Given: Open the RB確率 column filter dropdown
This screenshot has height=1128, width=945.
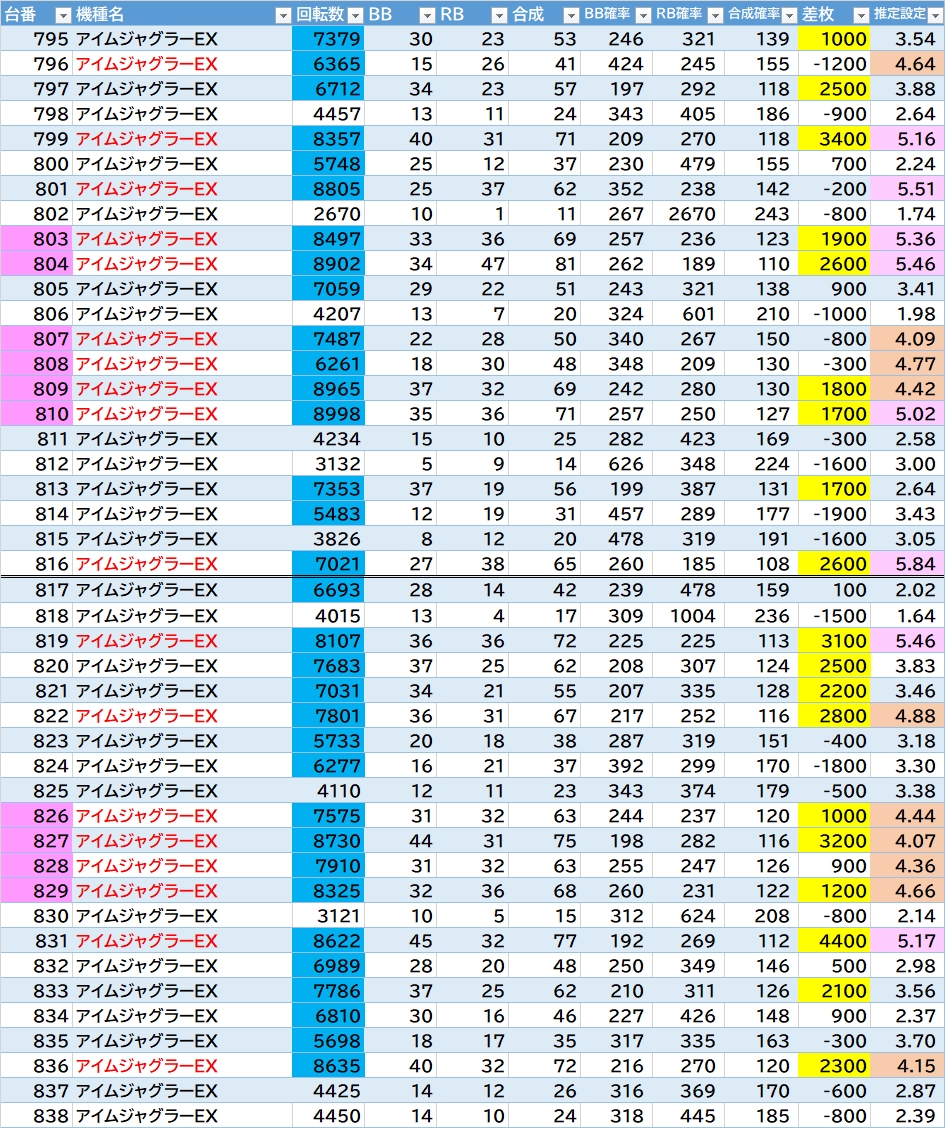Looking at the screenshot, I should click(715, 15).
